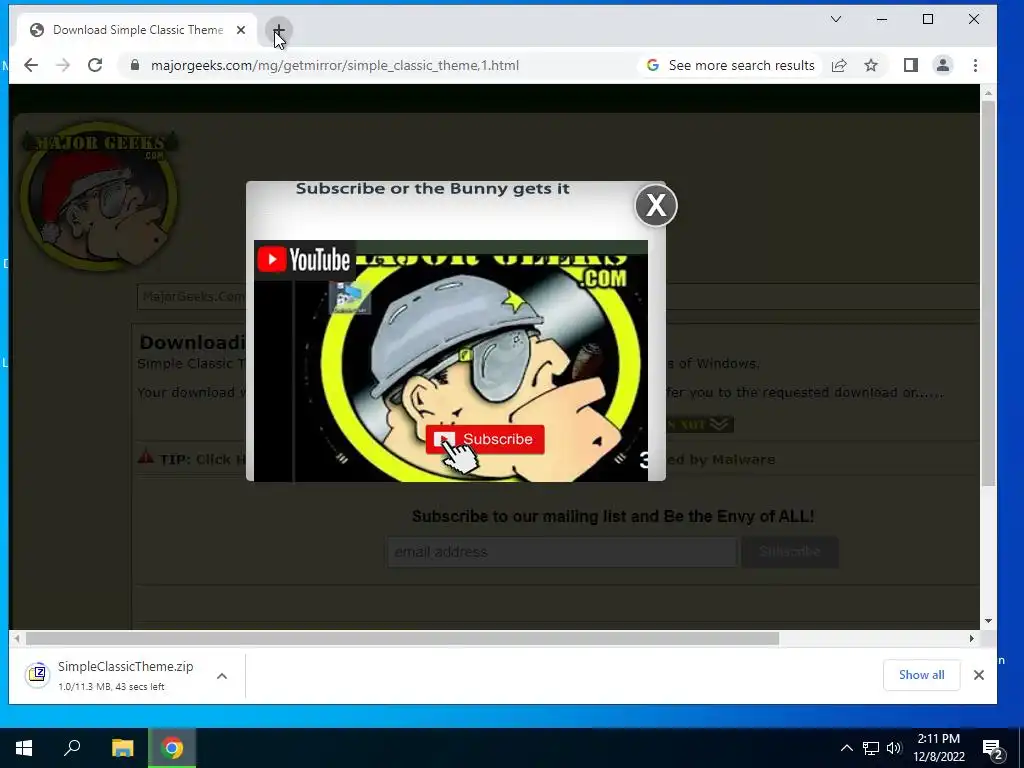
Task: Click the email address field
Action: [x=562, y=552]
